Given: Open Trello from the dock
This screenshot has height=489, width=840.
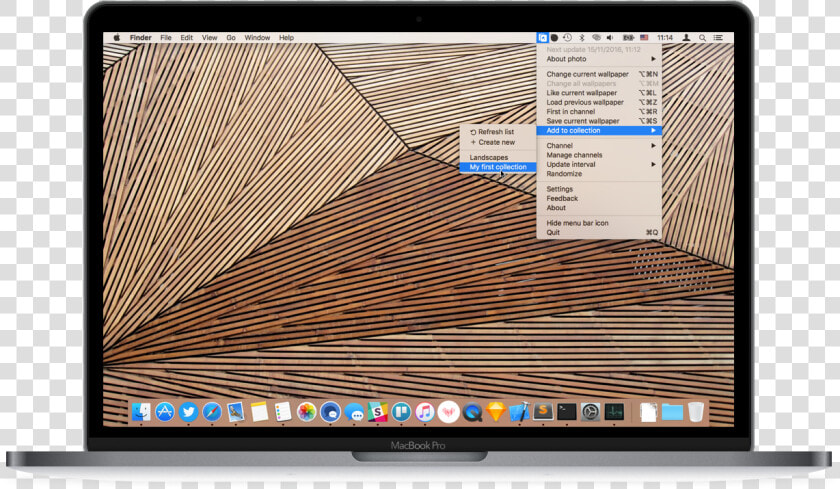Looking at the screenshot, I should [401, 412].
